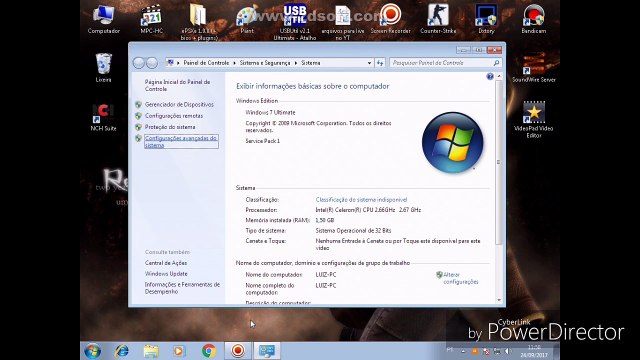The image size is (640, 360).
Task: Expand the arrow after Sistema e Segurança
Action: pyautogui.click(x=296, y=63)
